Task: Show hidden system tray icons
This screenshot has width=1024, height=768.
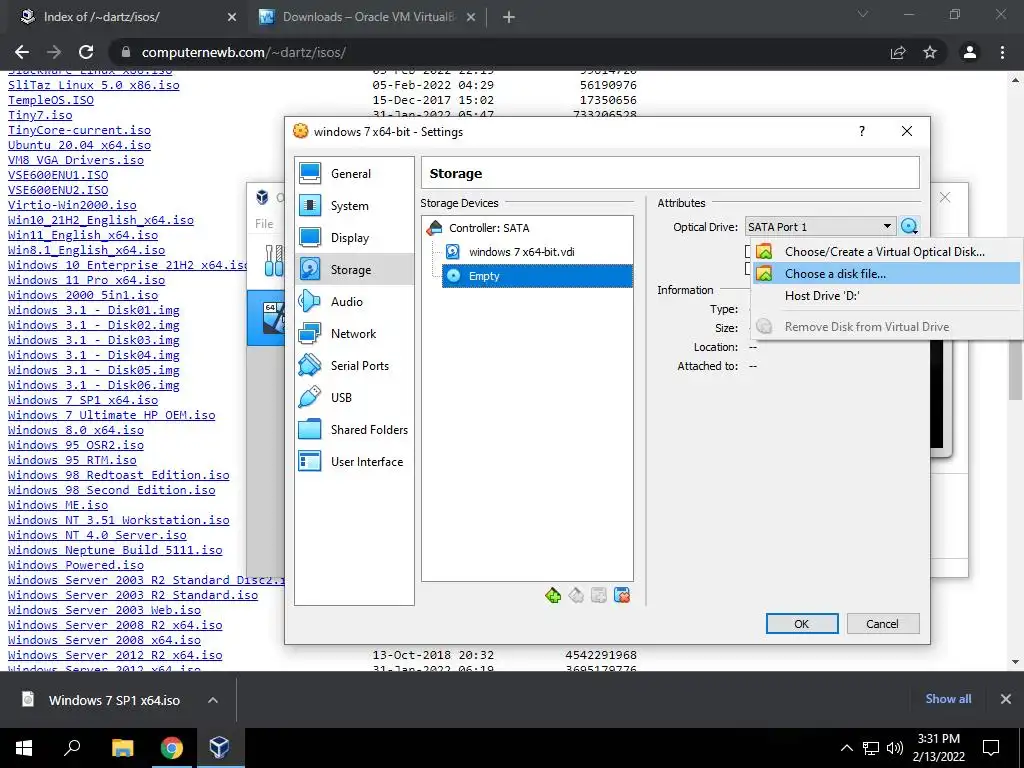Action: [846, 748]
